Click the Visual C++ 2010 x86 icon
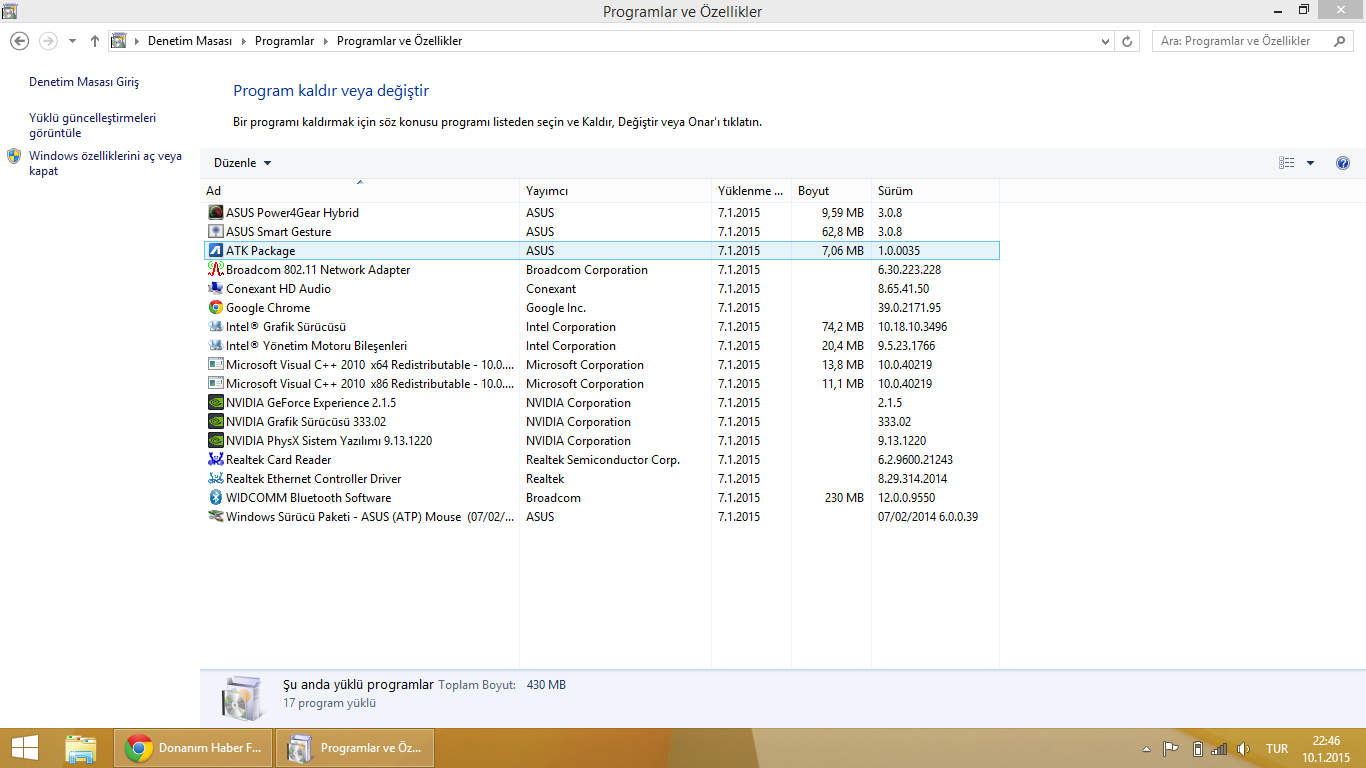Viewport: 1366px width, 768px height. click(x=215, y=383)
